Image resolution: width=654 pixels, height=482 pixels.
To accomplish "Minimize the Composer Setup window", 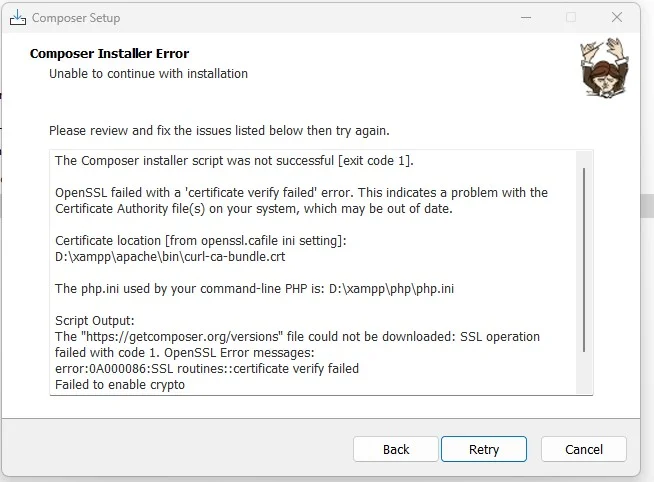I will coord(526,18).
